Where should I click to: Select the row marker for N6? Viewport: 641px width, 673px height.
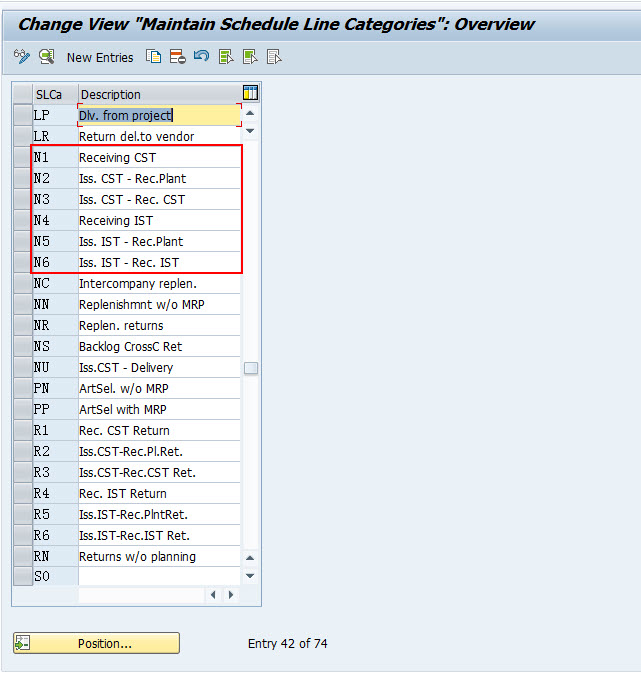23,262
